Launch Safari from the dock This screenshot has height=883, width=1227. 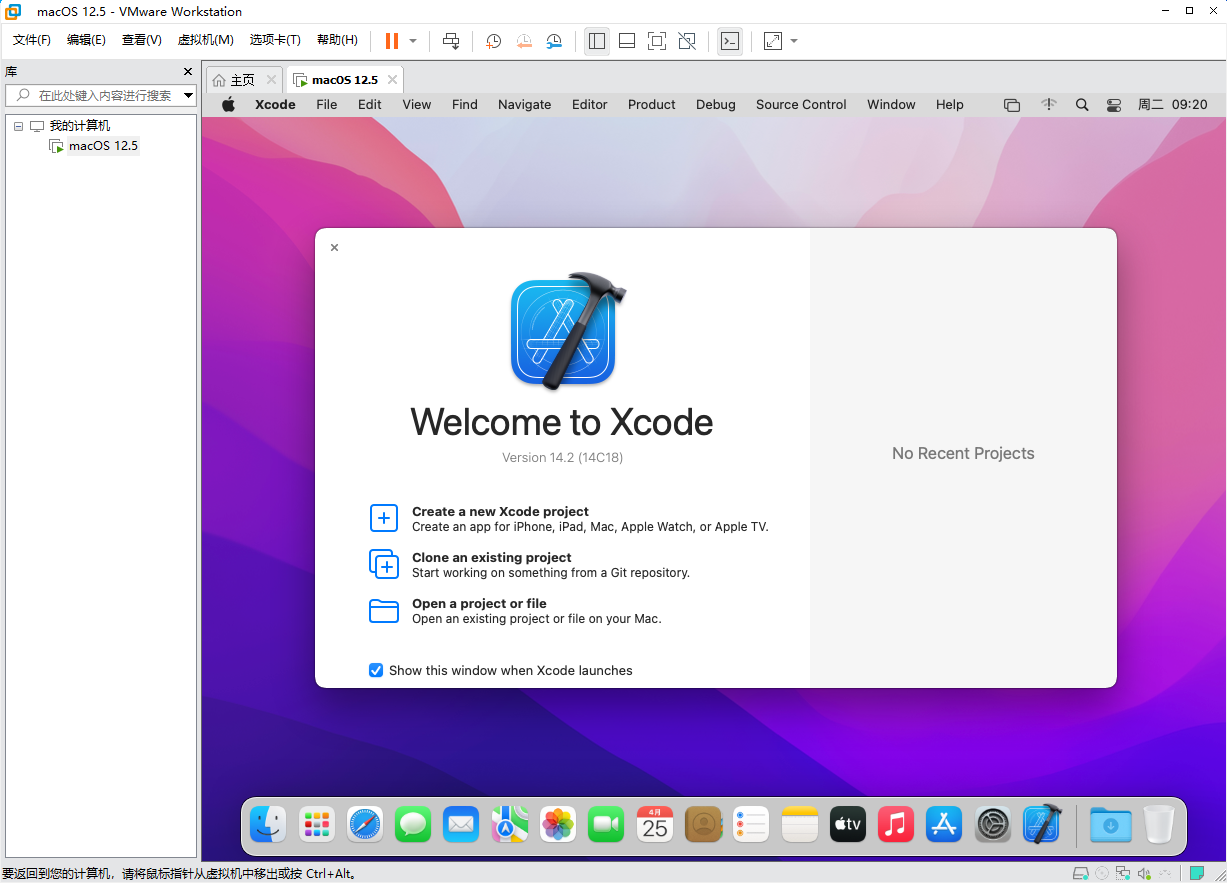365,825
